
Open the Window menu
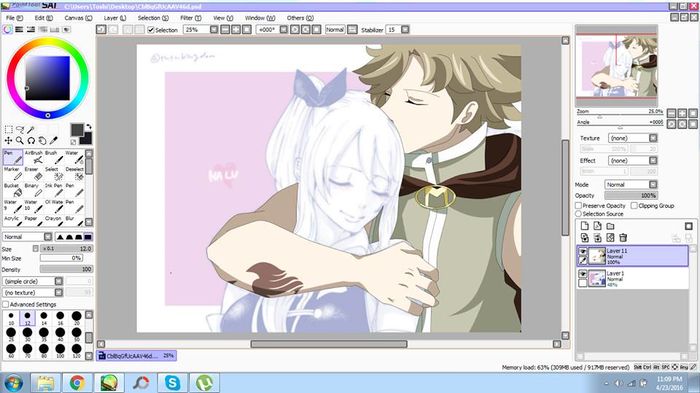click(260, 18)
